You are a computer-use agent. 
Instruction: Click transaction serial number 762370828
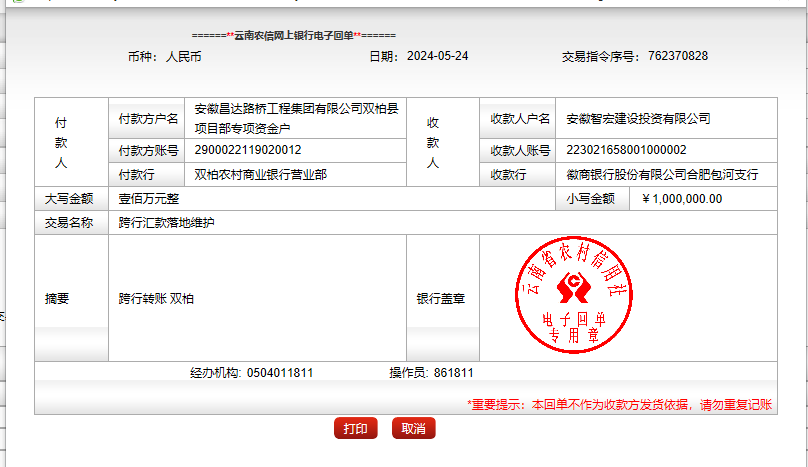677,56
